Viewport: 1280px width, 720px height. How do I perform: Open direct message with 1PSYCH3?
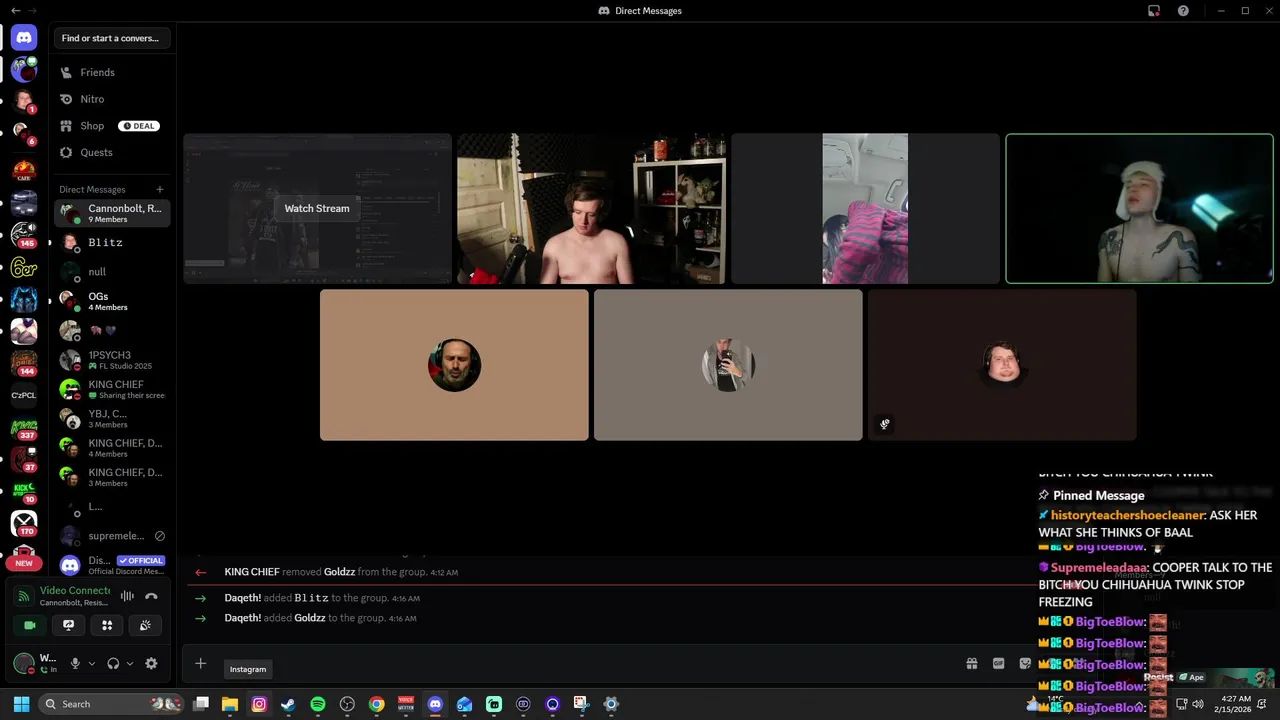(x=112, y=360)
